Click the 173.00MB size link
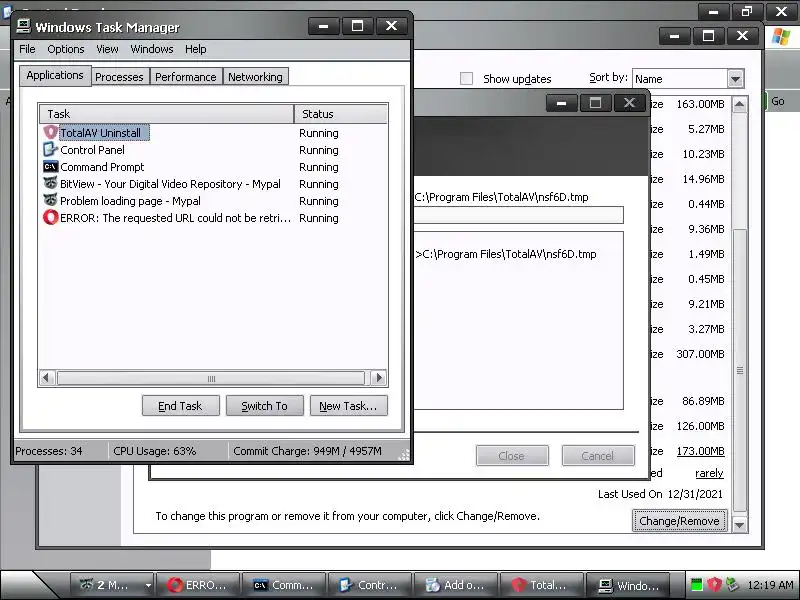800x600 pixels. point(700,451)
